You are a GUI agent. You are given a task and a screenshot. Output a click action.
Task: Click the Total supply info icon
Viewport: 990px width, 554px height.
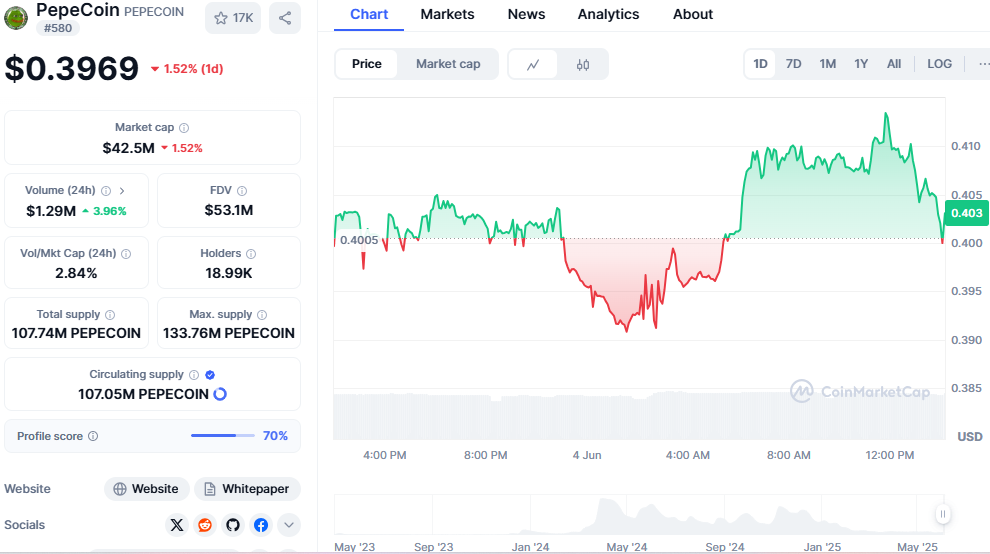click(110, 315)
